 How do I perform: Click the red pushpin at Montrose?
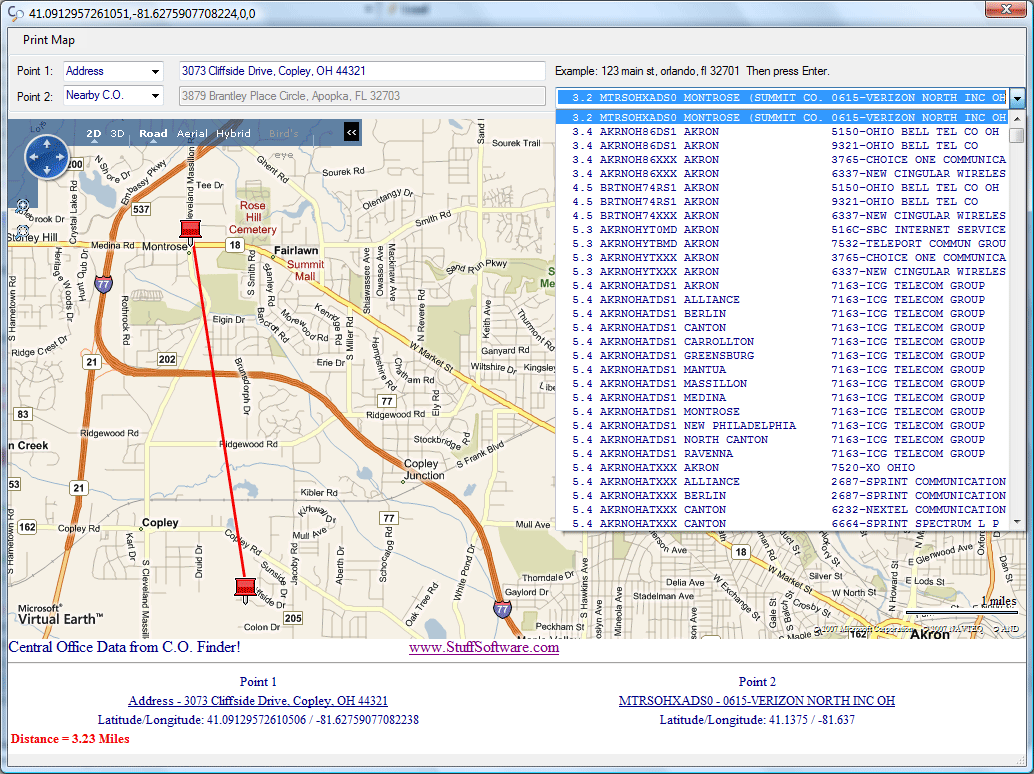[191, 231]
